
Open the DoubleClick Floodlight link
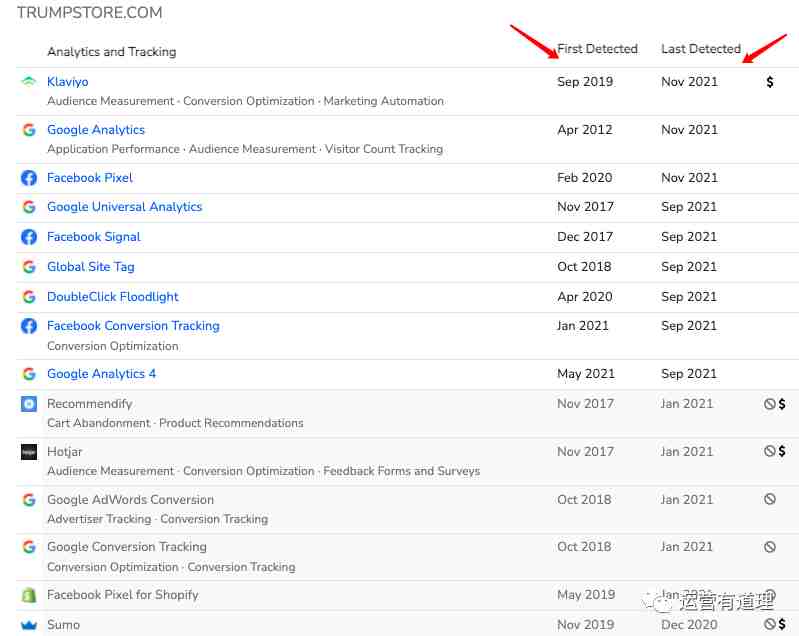(x=113, y=297)
